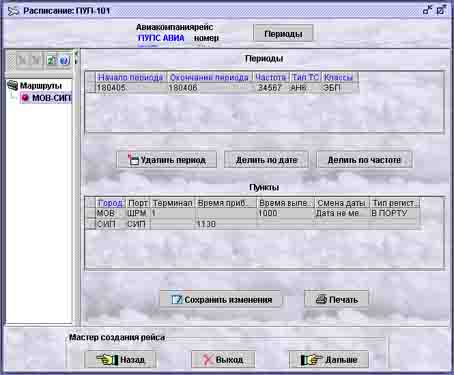Screen dimensions: 454x375
Task: Click the window icon in the title bar
Action: point(14,11)
